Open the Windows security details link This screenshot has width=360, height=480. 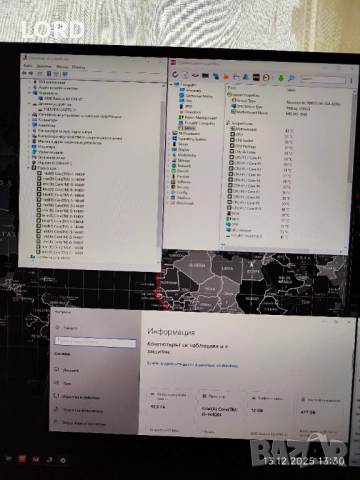[x=192, y=365]
